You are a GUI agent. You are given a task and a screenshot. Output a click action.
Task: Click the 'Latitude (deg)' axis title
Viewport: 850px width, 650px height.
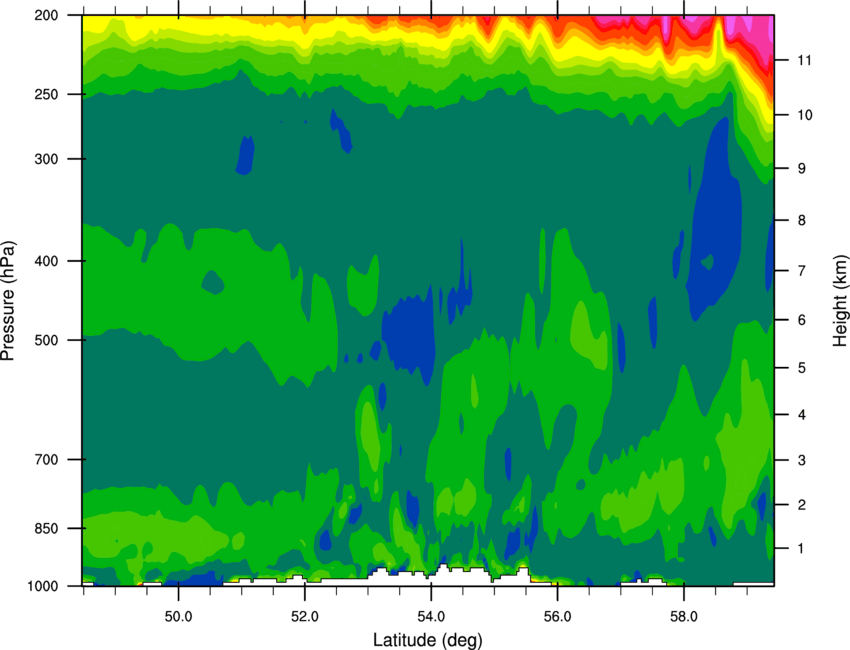click(x=427, y=640)
